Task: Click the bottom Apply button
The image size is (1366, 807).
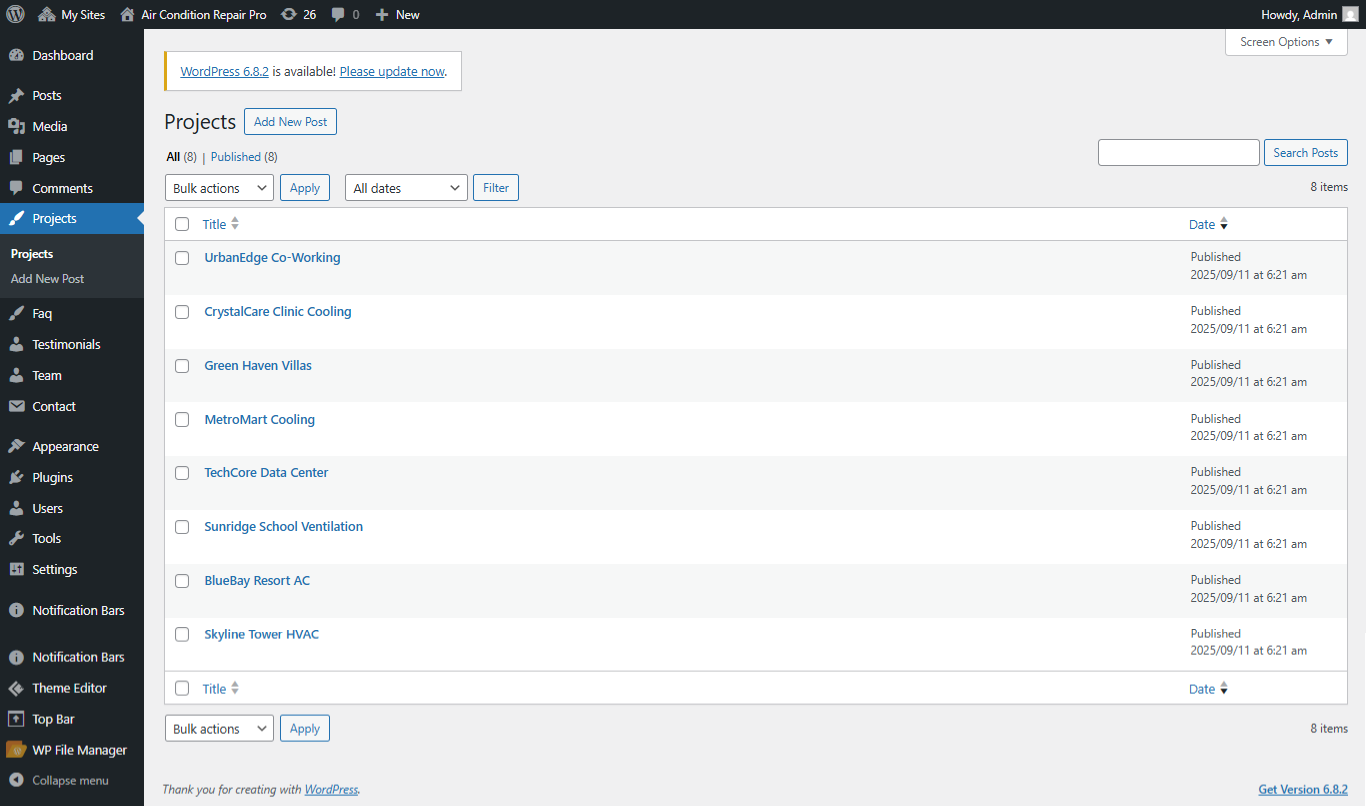Action: point(304,728)
